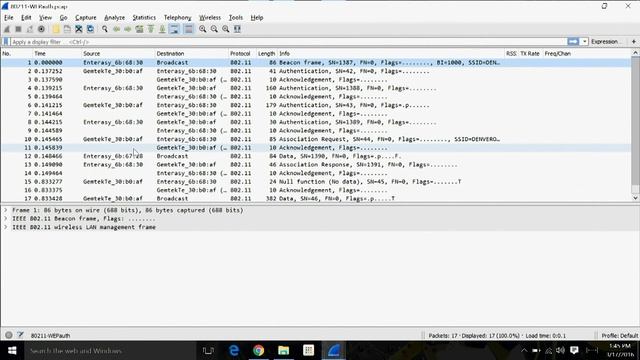Jump to the last packet icon
This screenshot has height=360, width=640.
coord(162,29)
